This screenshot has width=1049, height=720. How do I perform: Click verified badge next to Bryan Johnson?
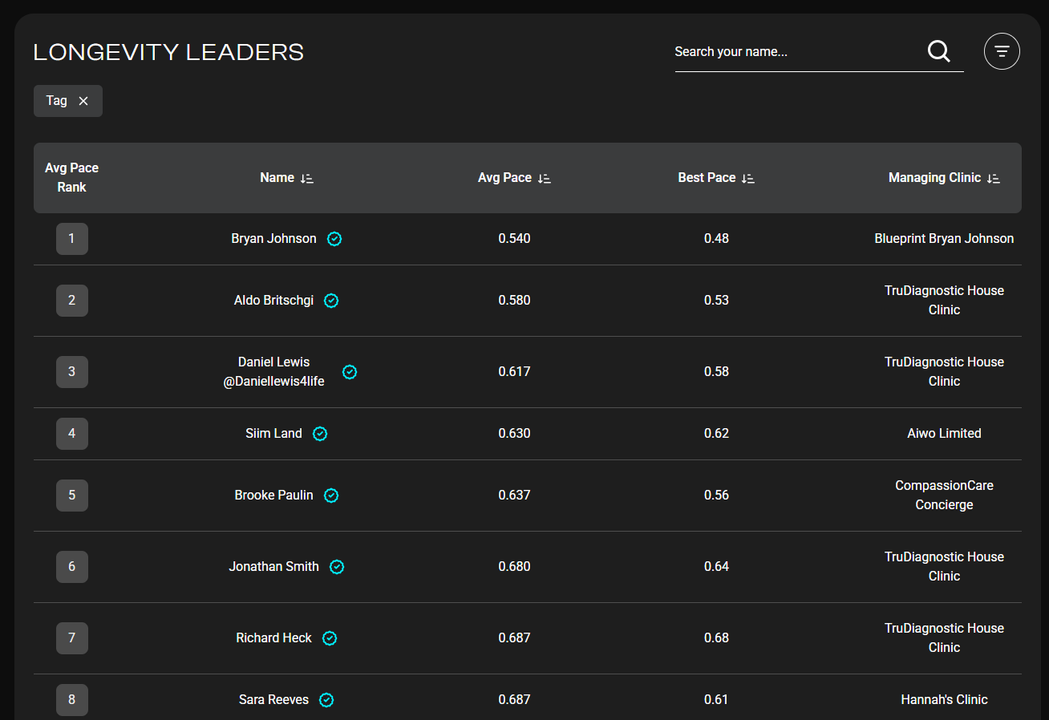tap(335, 239)
